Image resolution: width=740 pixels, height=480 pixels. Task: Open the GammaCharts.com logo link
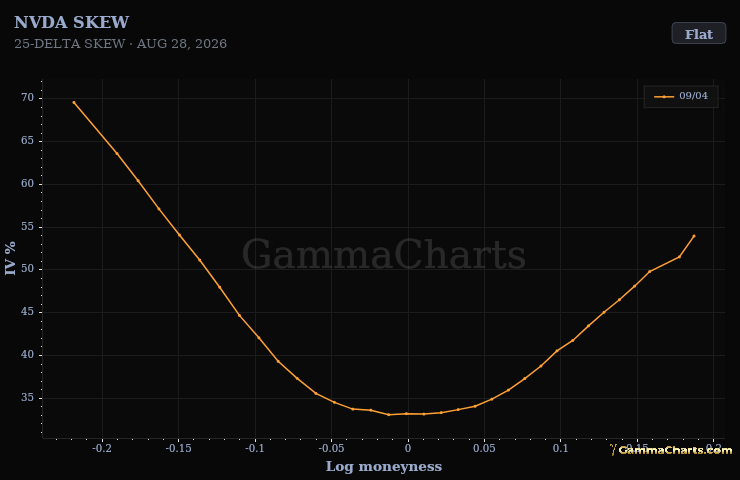(x=671, y=450)
